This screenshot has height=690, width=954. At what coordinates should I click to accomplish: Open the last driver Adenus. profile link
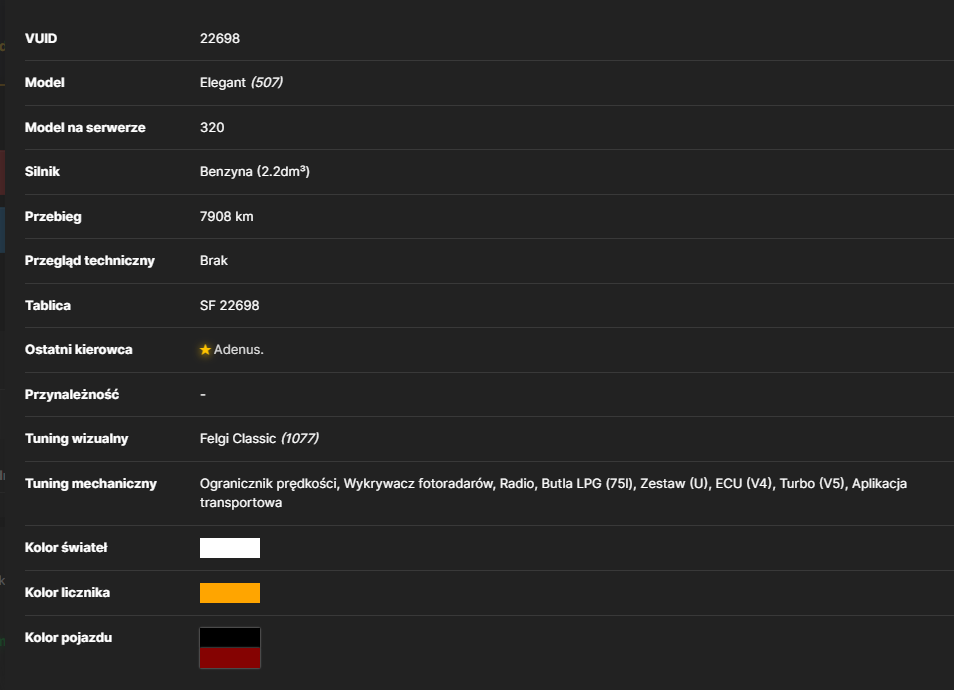[x=238, y=350]
